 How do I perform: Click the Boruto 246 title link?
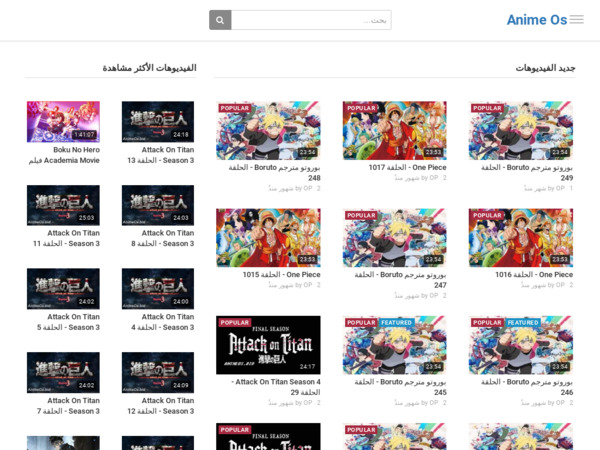(527, 387)
